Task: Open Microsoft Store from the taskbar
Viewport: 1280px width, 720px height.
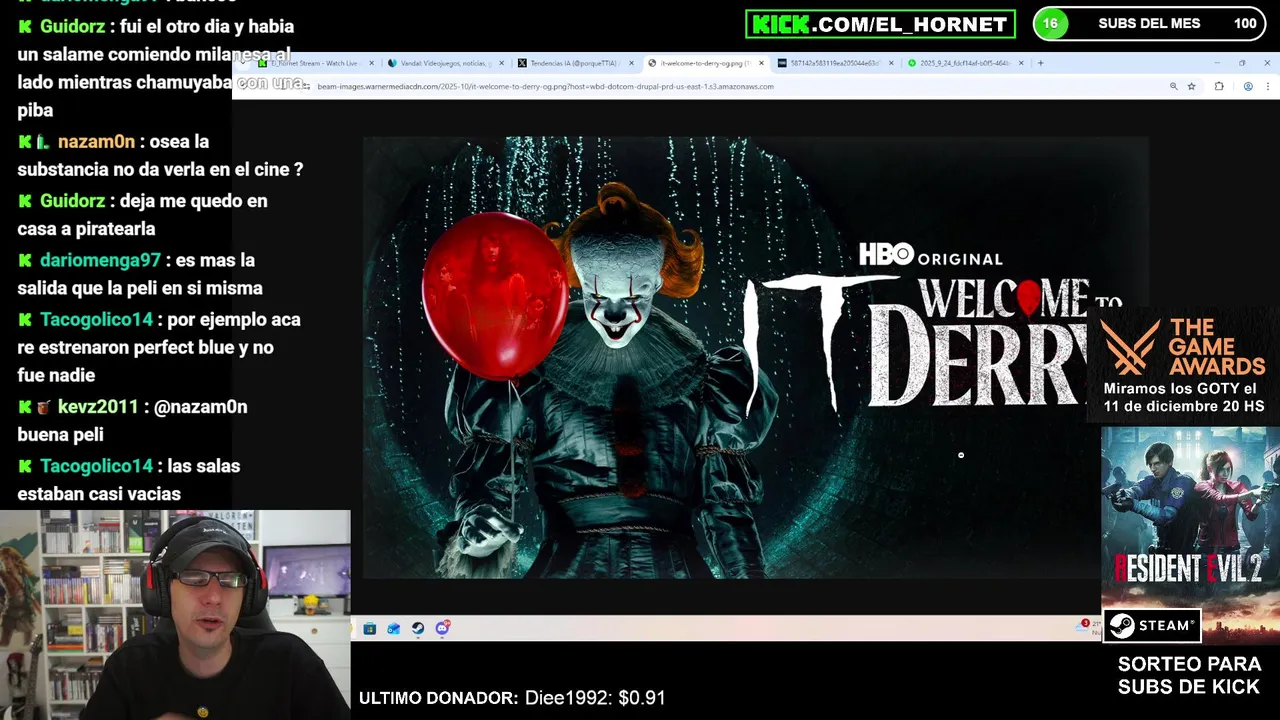Action: click(x=370, y=628)
